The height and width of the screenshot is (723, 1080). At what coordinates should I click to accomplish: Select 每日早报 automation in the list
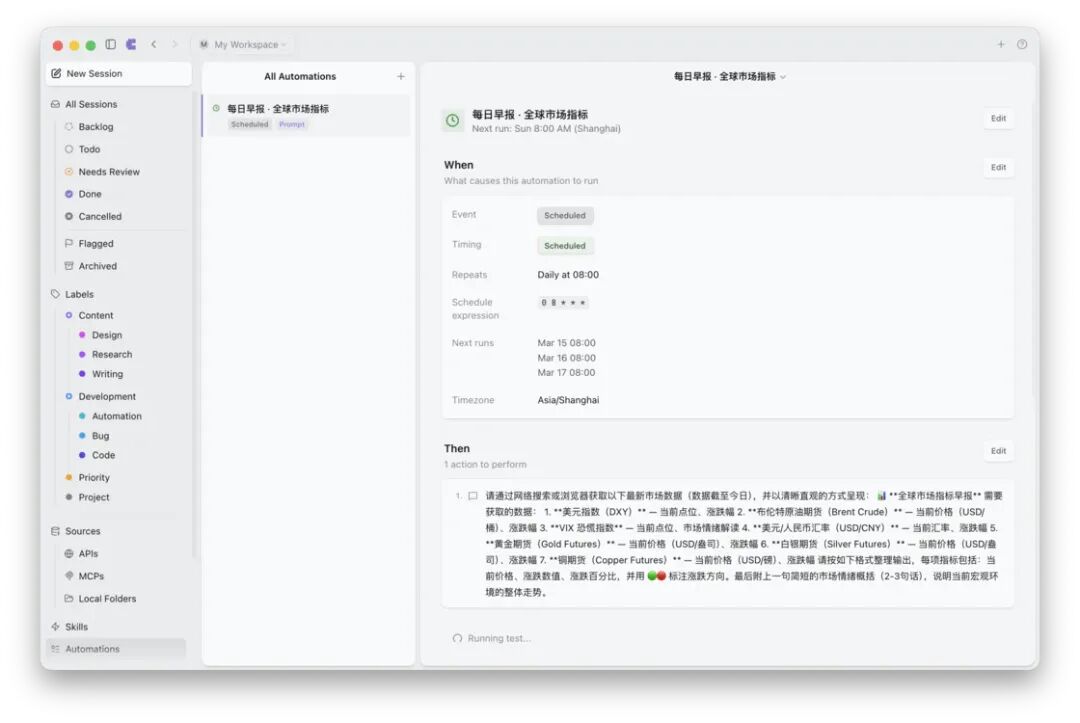click(307, 116)
